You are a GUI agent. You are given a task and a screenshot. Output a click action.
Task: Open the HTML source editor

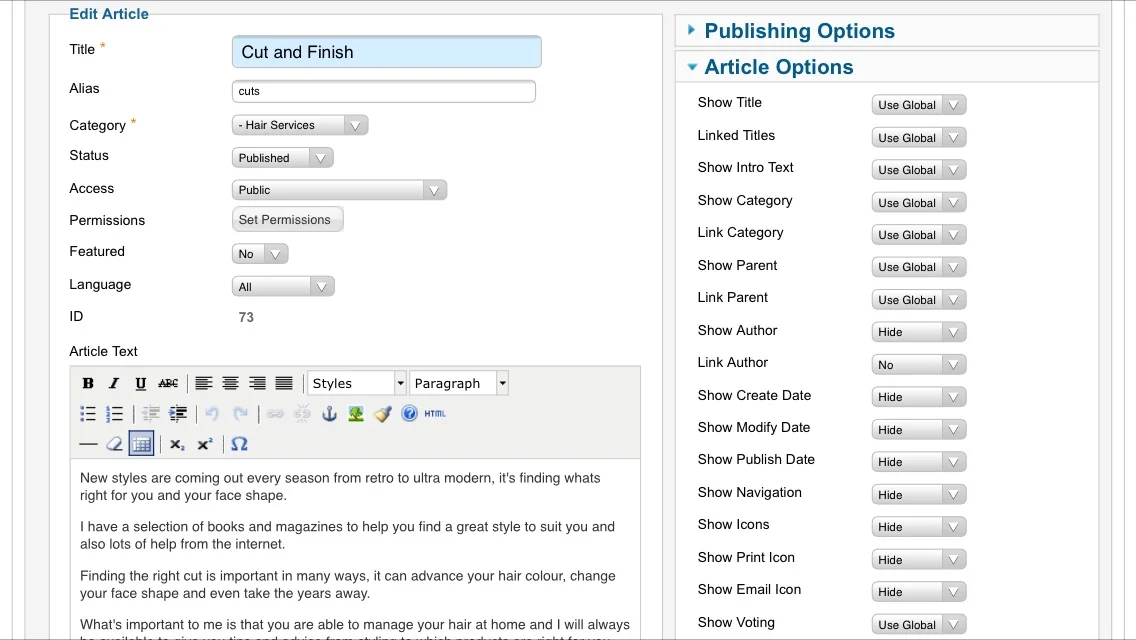coord(435,414)
